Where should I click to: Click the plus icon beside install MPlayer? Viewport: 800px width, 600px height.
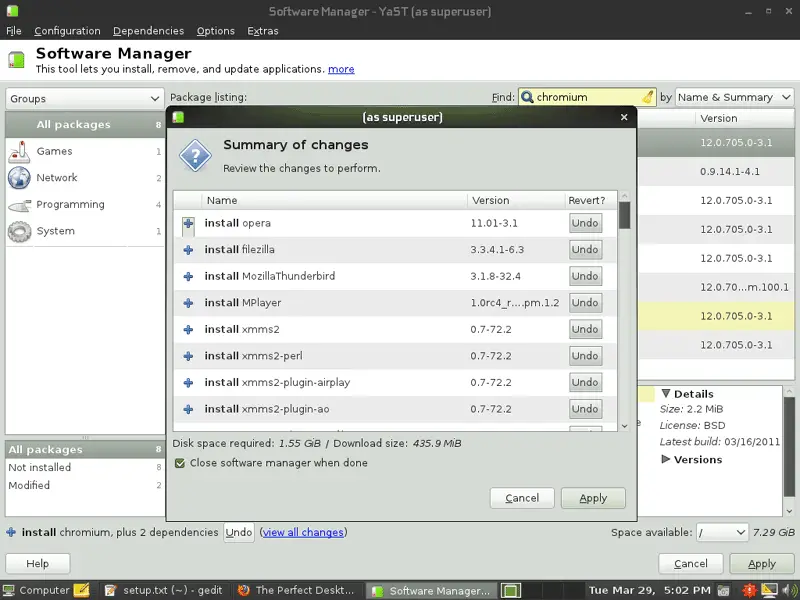[x=188, y=303]
